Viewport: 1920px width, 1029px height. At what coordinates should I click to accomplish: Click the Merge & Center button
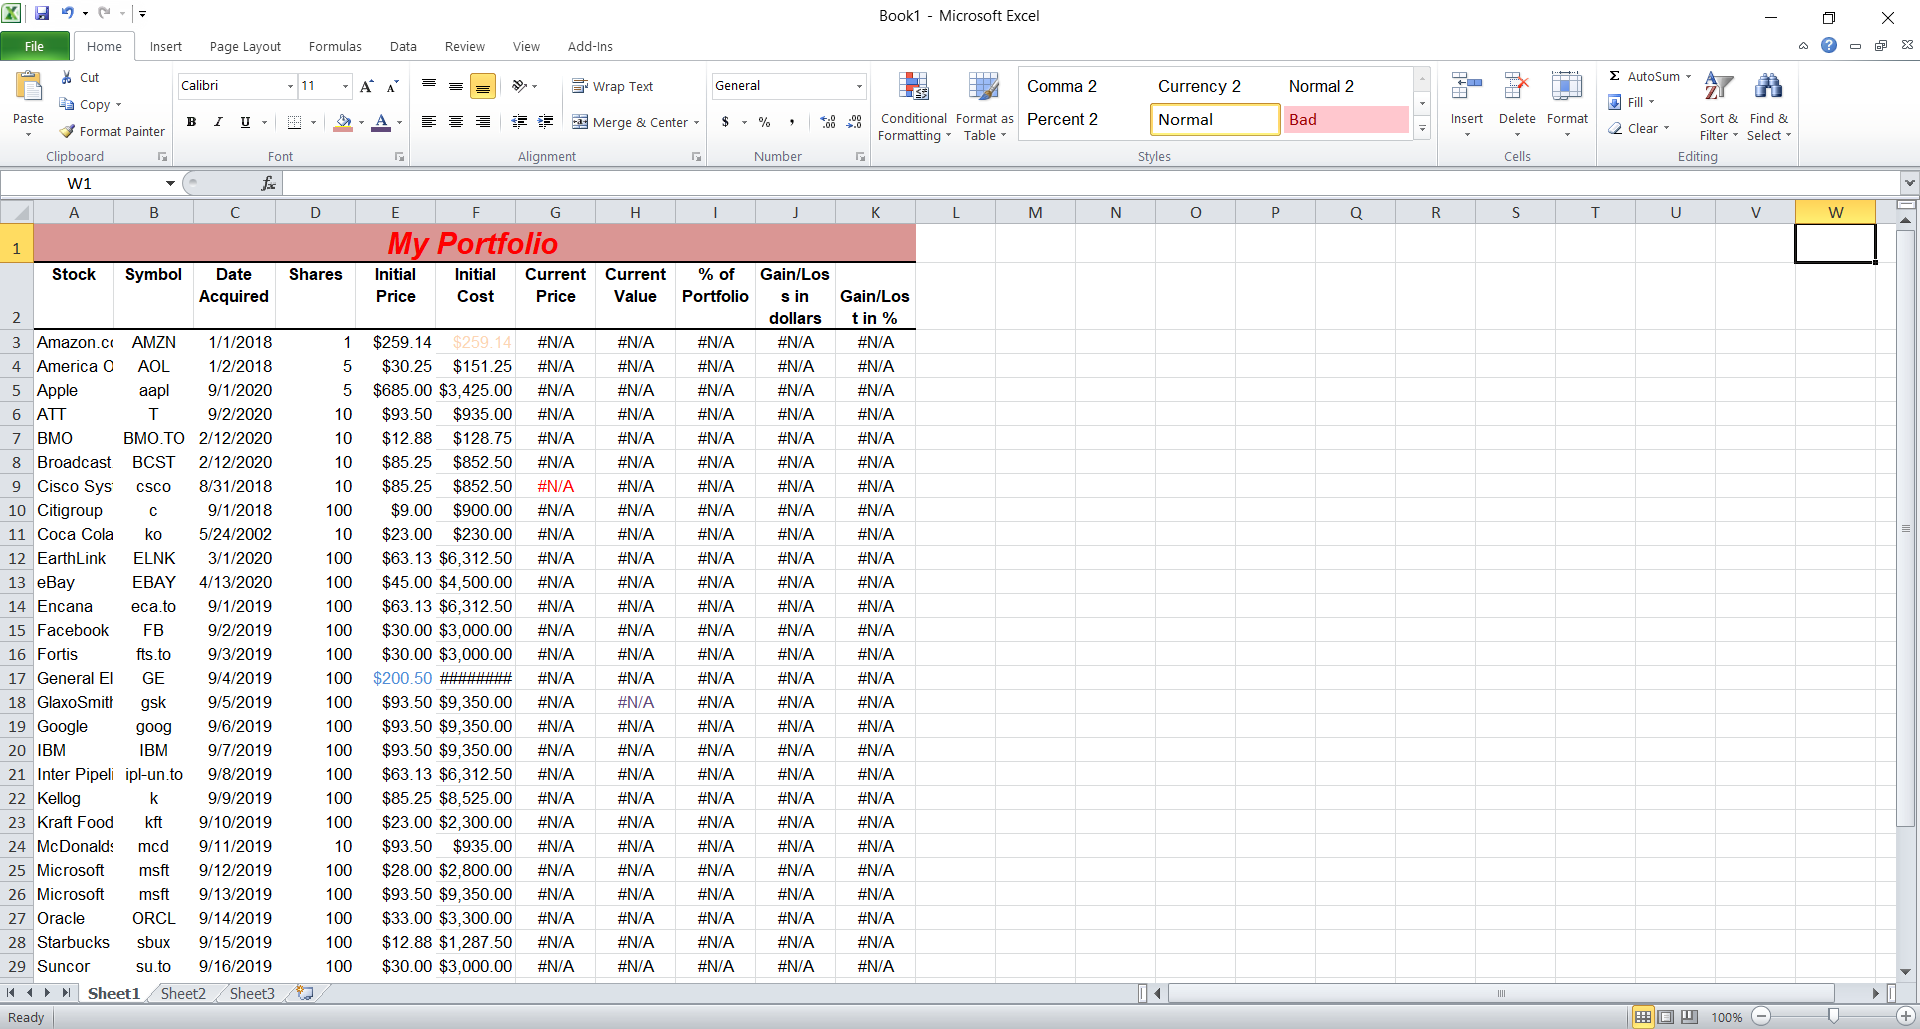coord(635,122)
